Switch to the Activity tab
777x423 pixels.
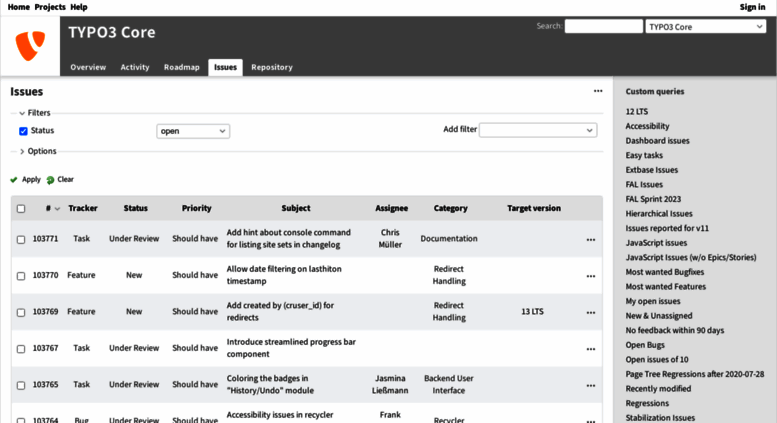coord(135,67)
